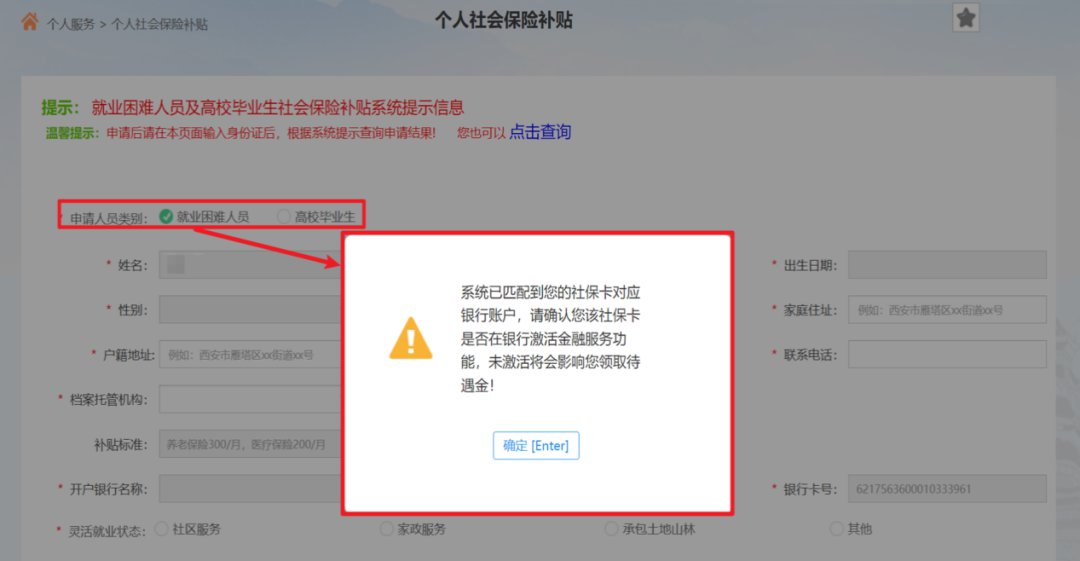Viewport: 1080px width, 561px height.
Task: Click the 姓名 input field
Action: 251,265
